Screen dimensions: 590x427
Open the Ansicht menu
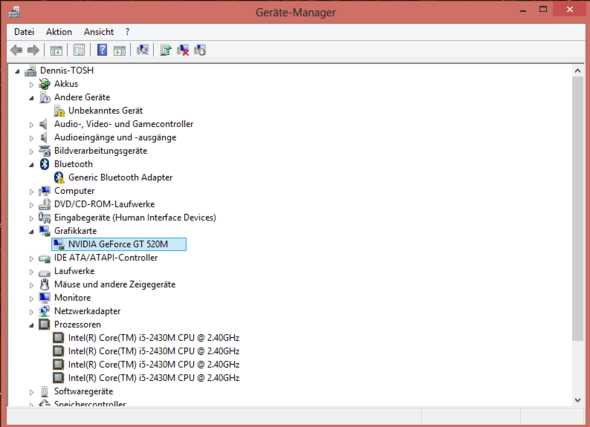click(99, 32)
